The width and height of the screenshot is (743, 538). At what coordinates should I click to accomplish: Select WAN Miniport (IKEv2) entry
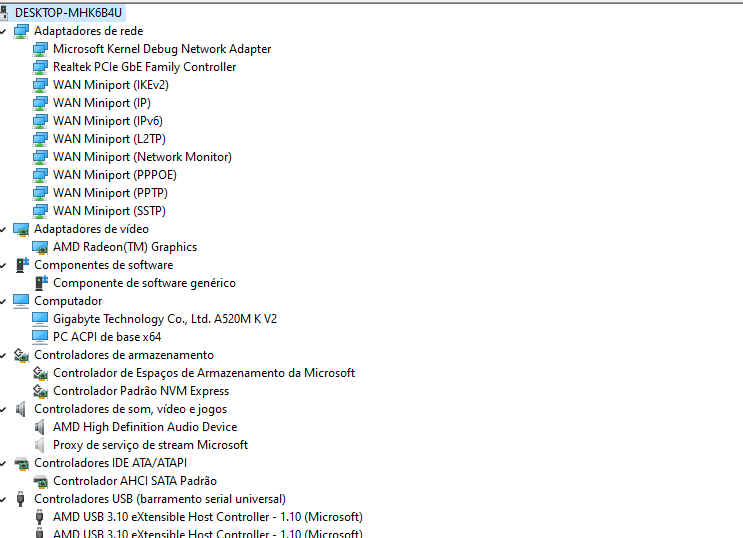tap(111, 85)
